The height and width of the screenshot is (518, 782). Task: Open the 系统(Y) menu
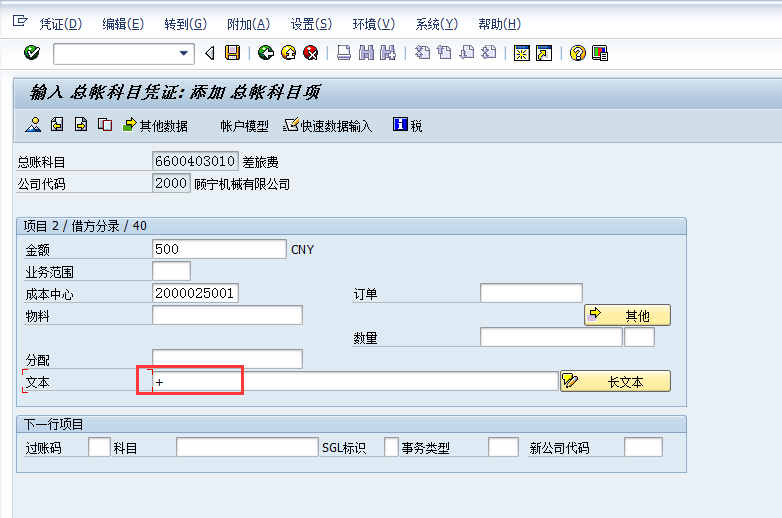pos(436,24)
